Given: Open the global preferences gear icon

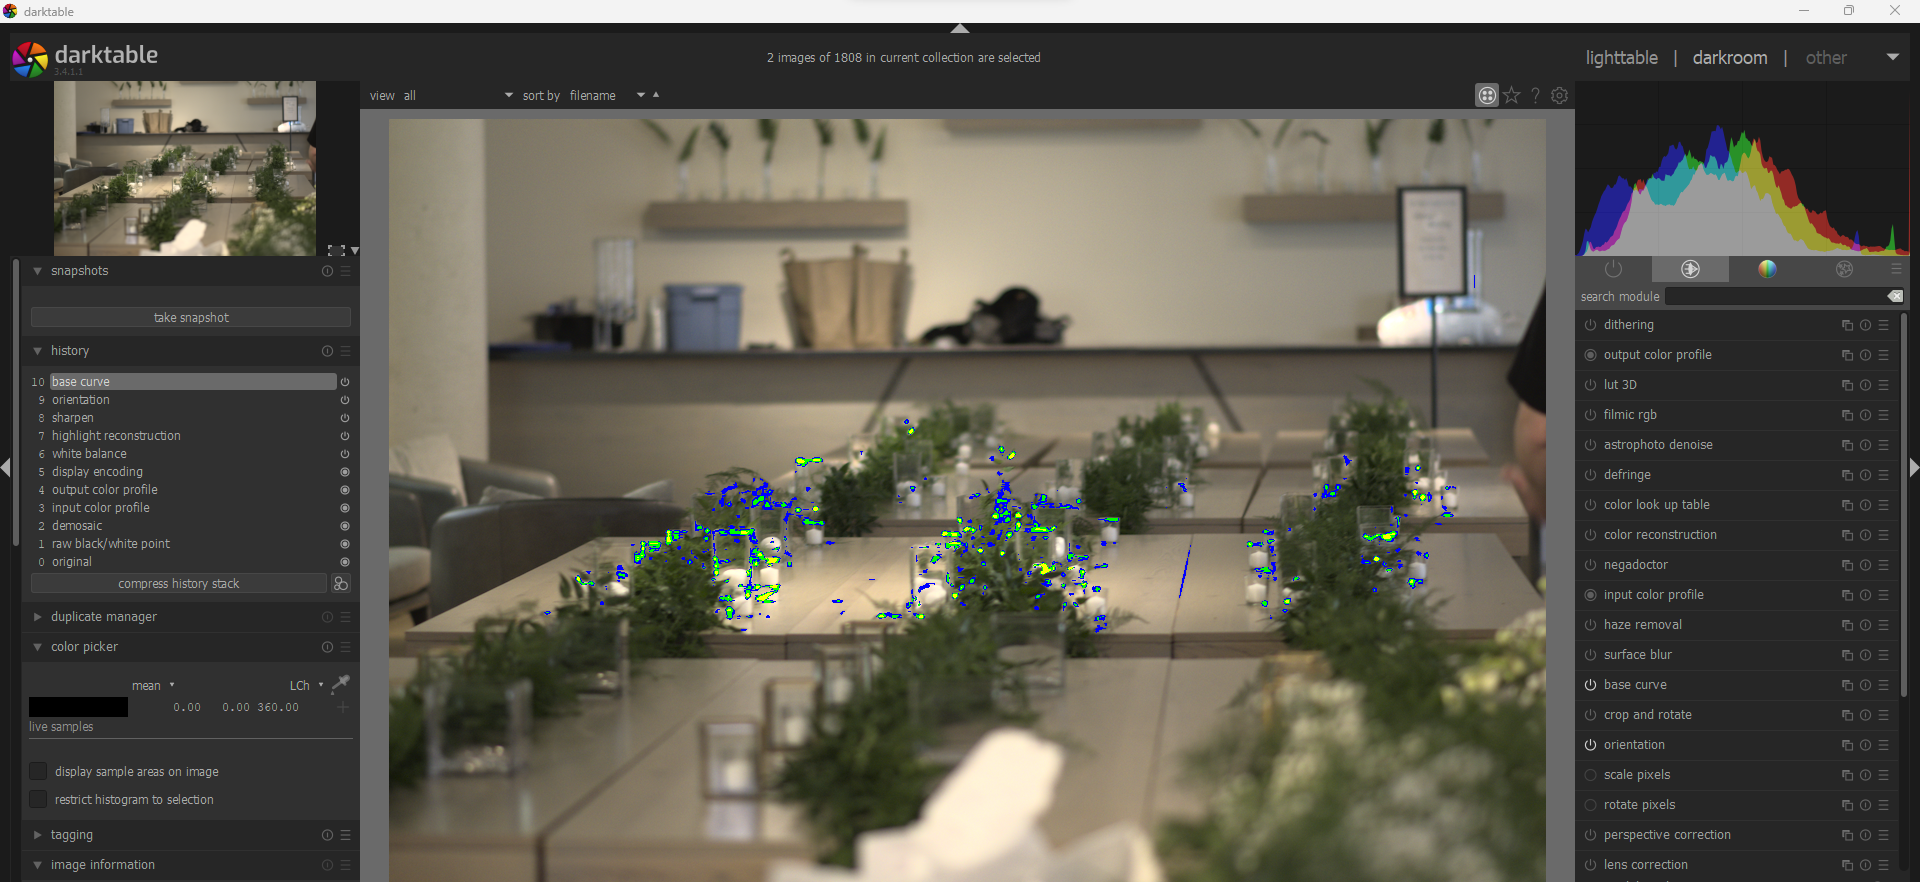Looking at the screenshot, I should [1560, 95].
